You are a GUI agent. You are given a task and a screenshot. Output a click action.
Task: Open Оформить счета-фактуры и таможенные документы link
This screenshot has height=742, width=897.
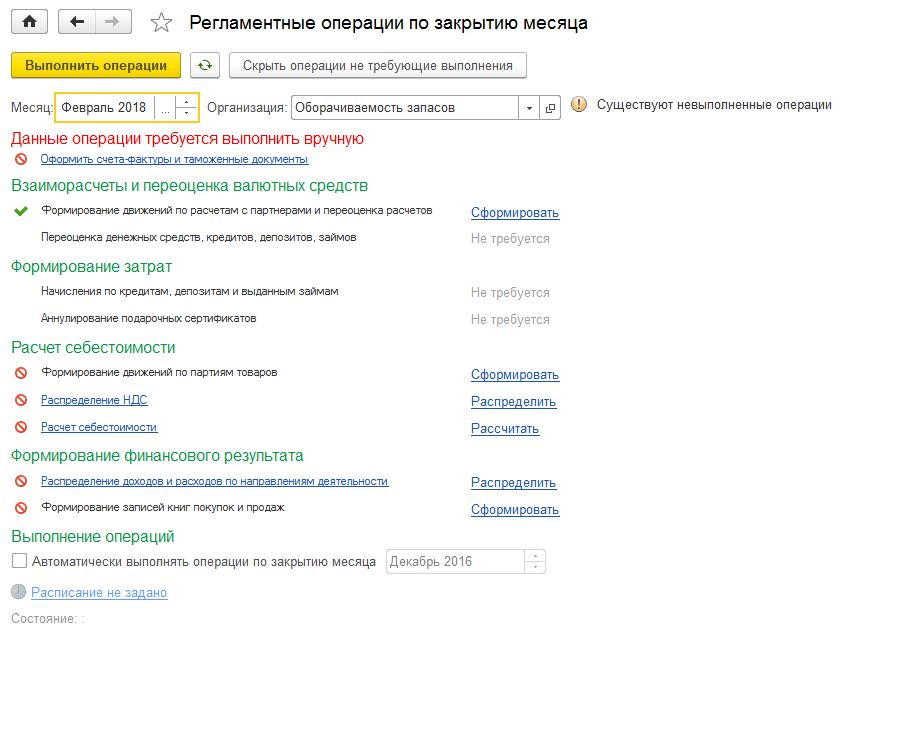pos(174,159)
